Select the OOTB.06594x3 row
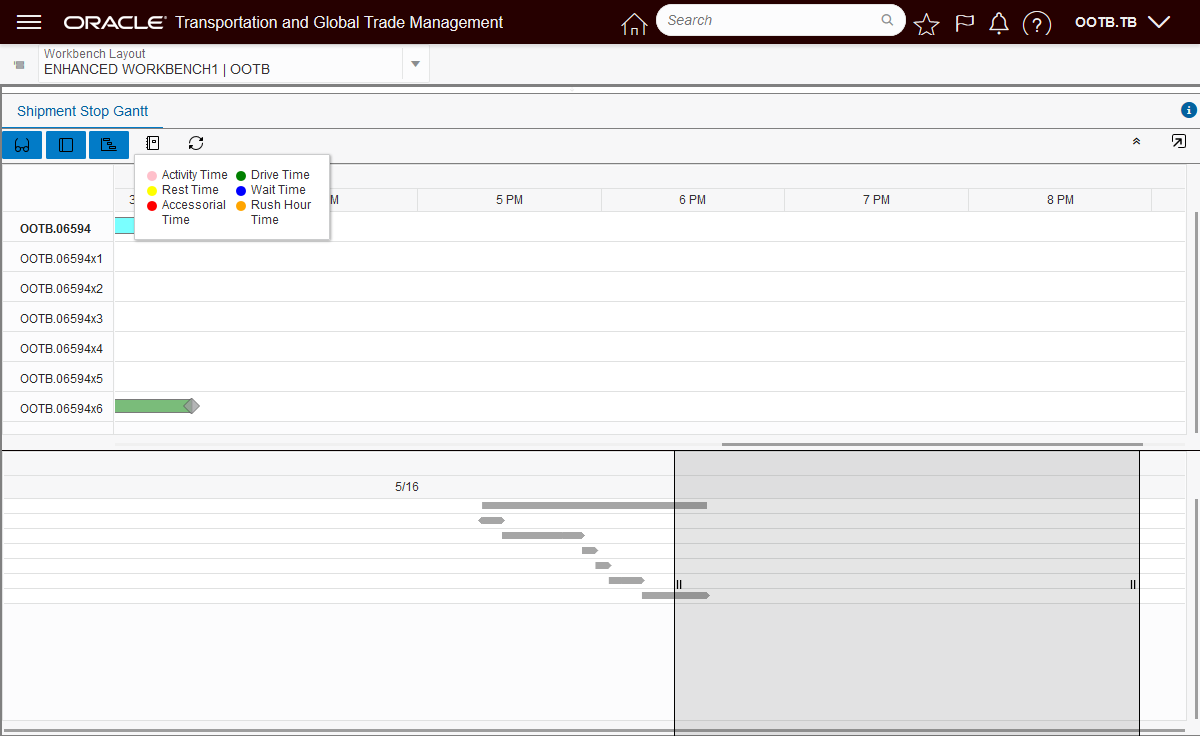1200x736 pixels. [x=61, y=318]
